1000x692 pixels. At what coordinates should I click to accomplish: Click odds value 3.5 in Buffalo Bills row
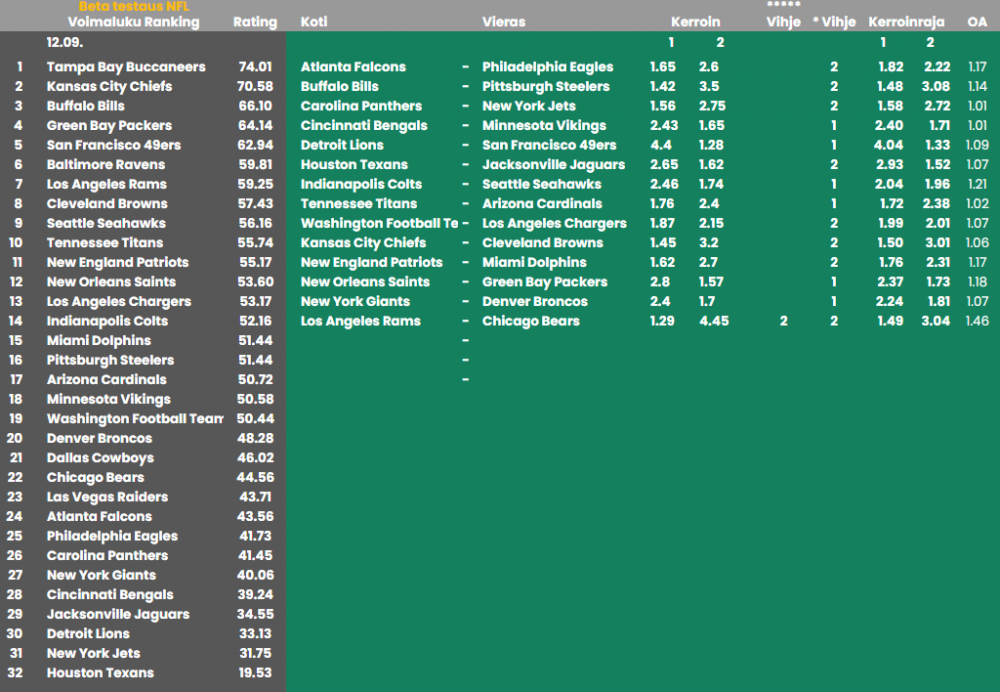(709, 86)
